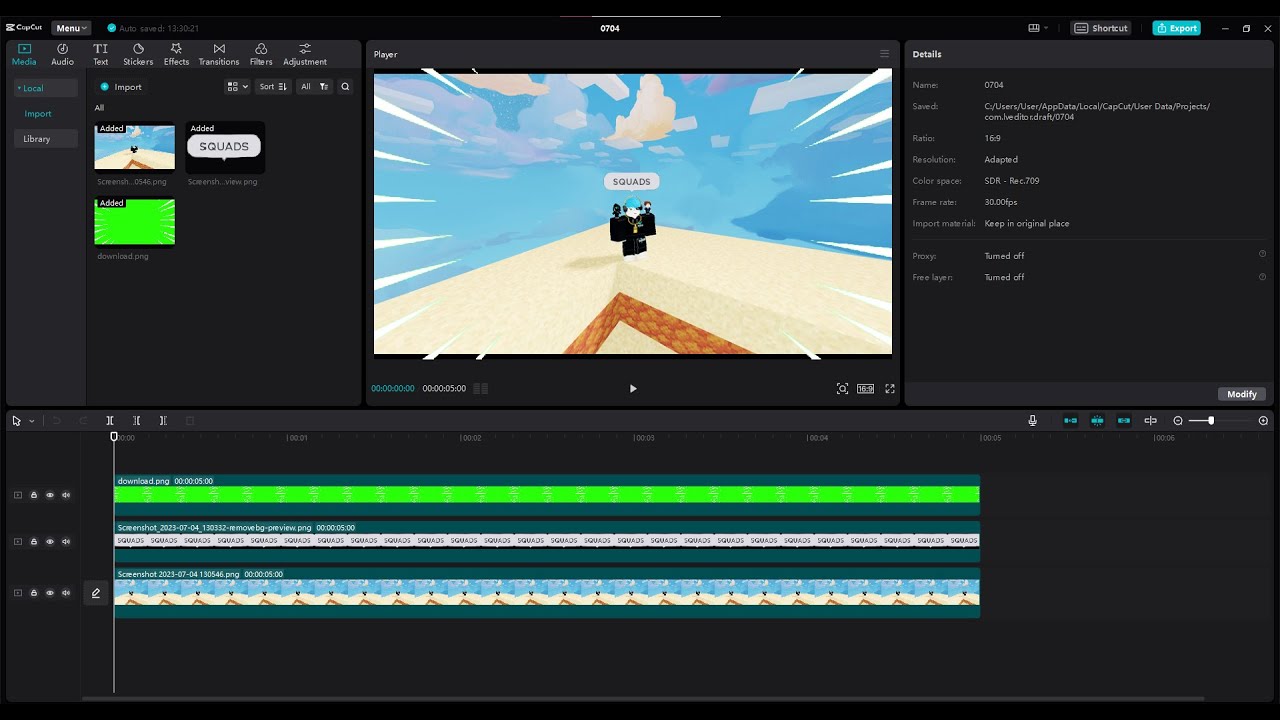Hide the download.png track

click(50, 495)
